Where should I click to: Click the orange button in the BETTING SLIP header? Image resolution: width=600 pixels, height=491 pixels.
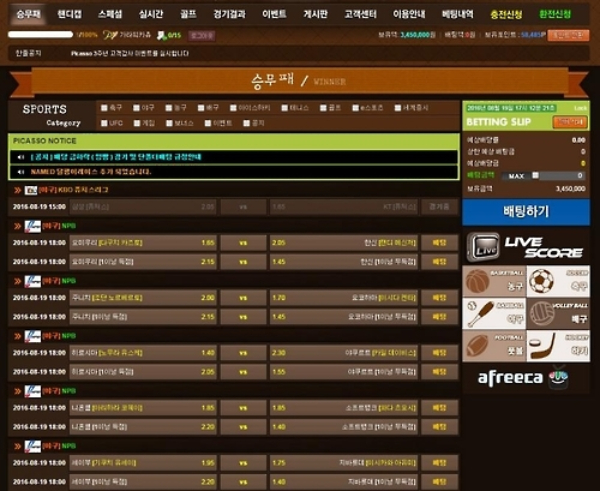pos(570,122)
